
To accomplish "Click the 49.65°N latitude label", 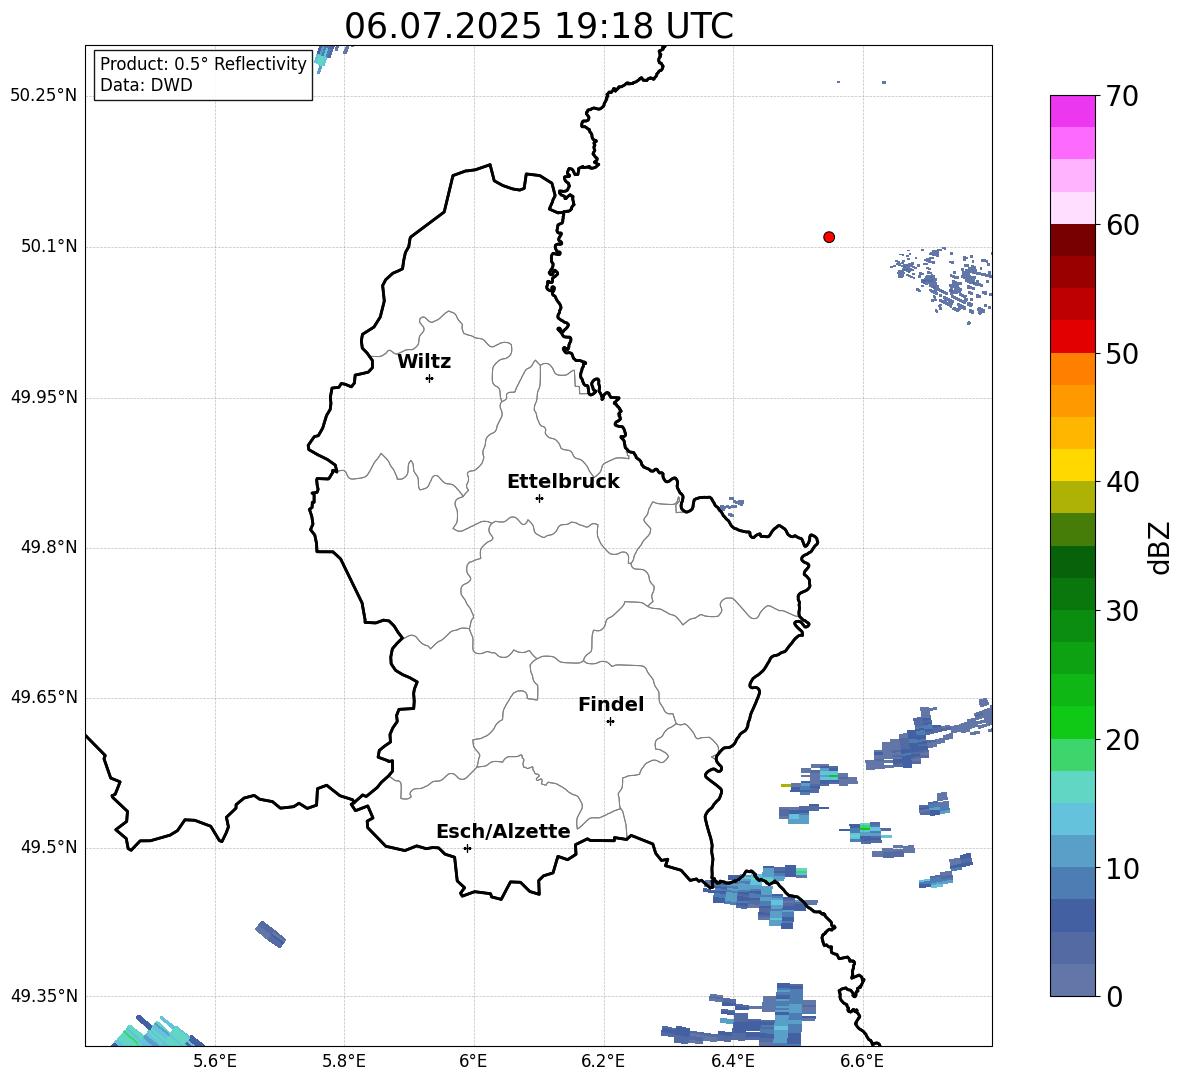I will click(x=44, y=697).
